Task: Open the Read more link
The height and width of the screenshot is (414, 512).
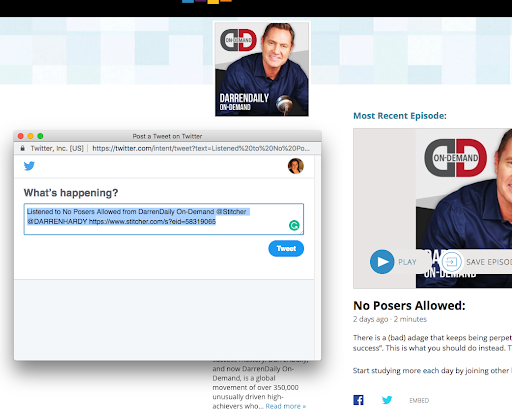Action: pyautogui.click(x=286, y=406)
